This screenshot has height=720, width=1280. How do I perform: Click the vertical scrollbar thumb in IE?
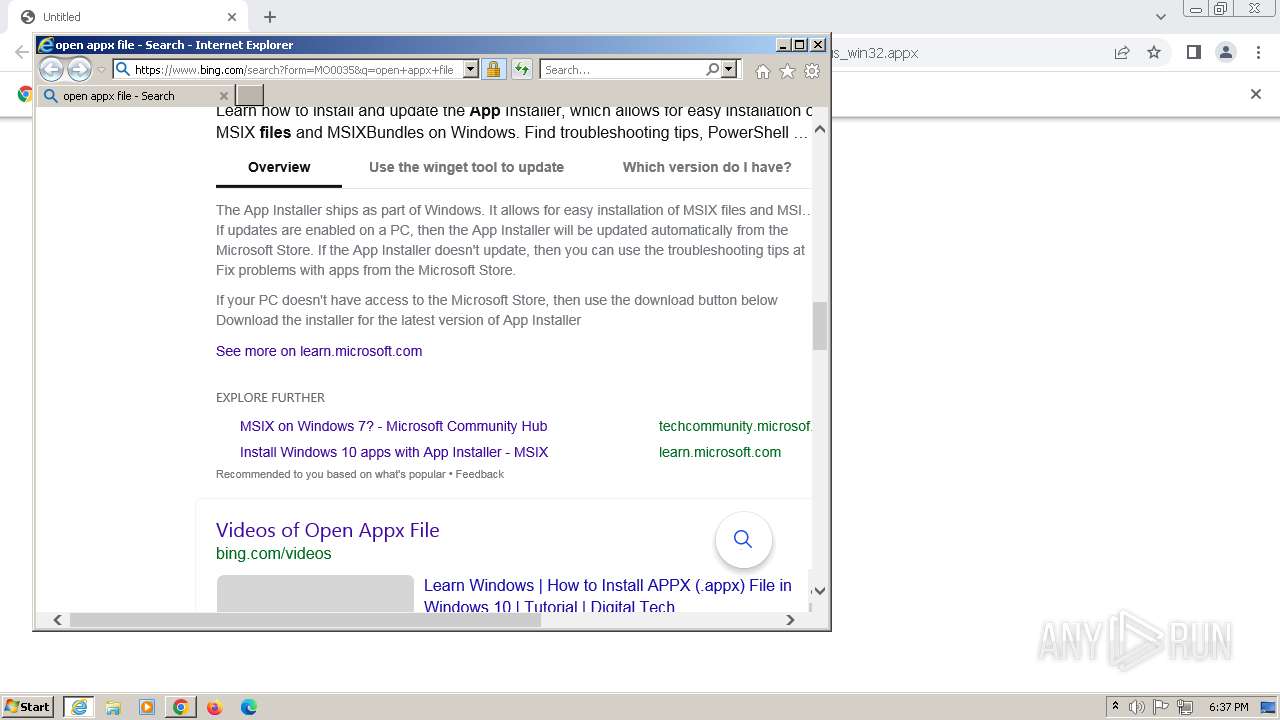coord(820,326)
